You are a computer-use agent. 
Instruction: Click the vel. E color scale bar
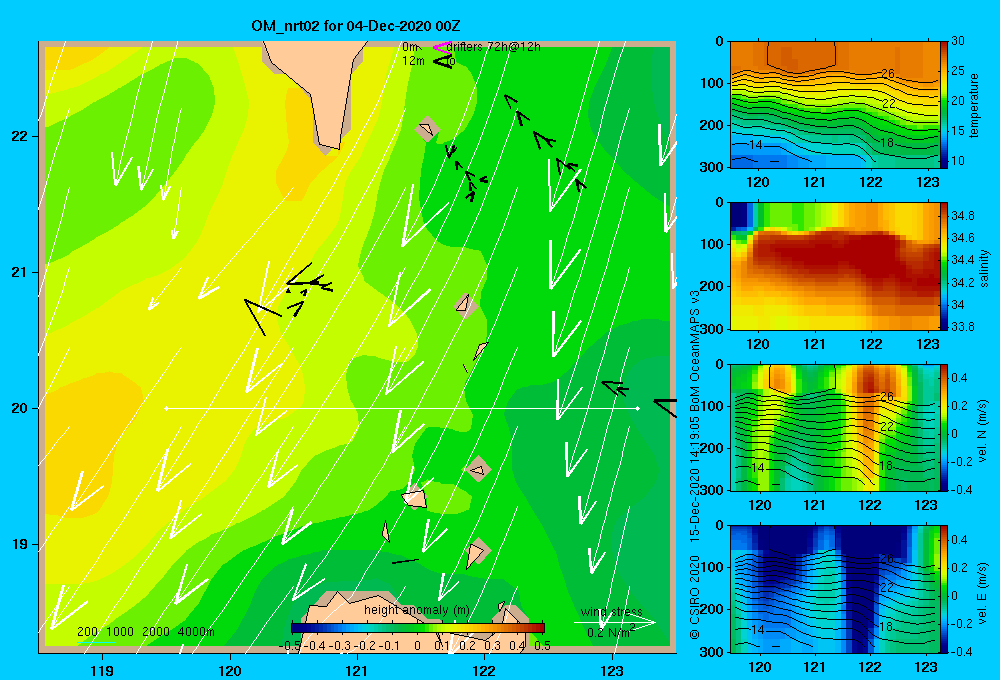pos(944,589)
